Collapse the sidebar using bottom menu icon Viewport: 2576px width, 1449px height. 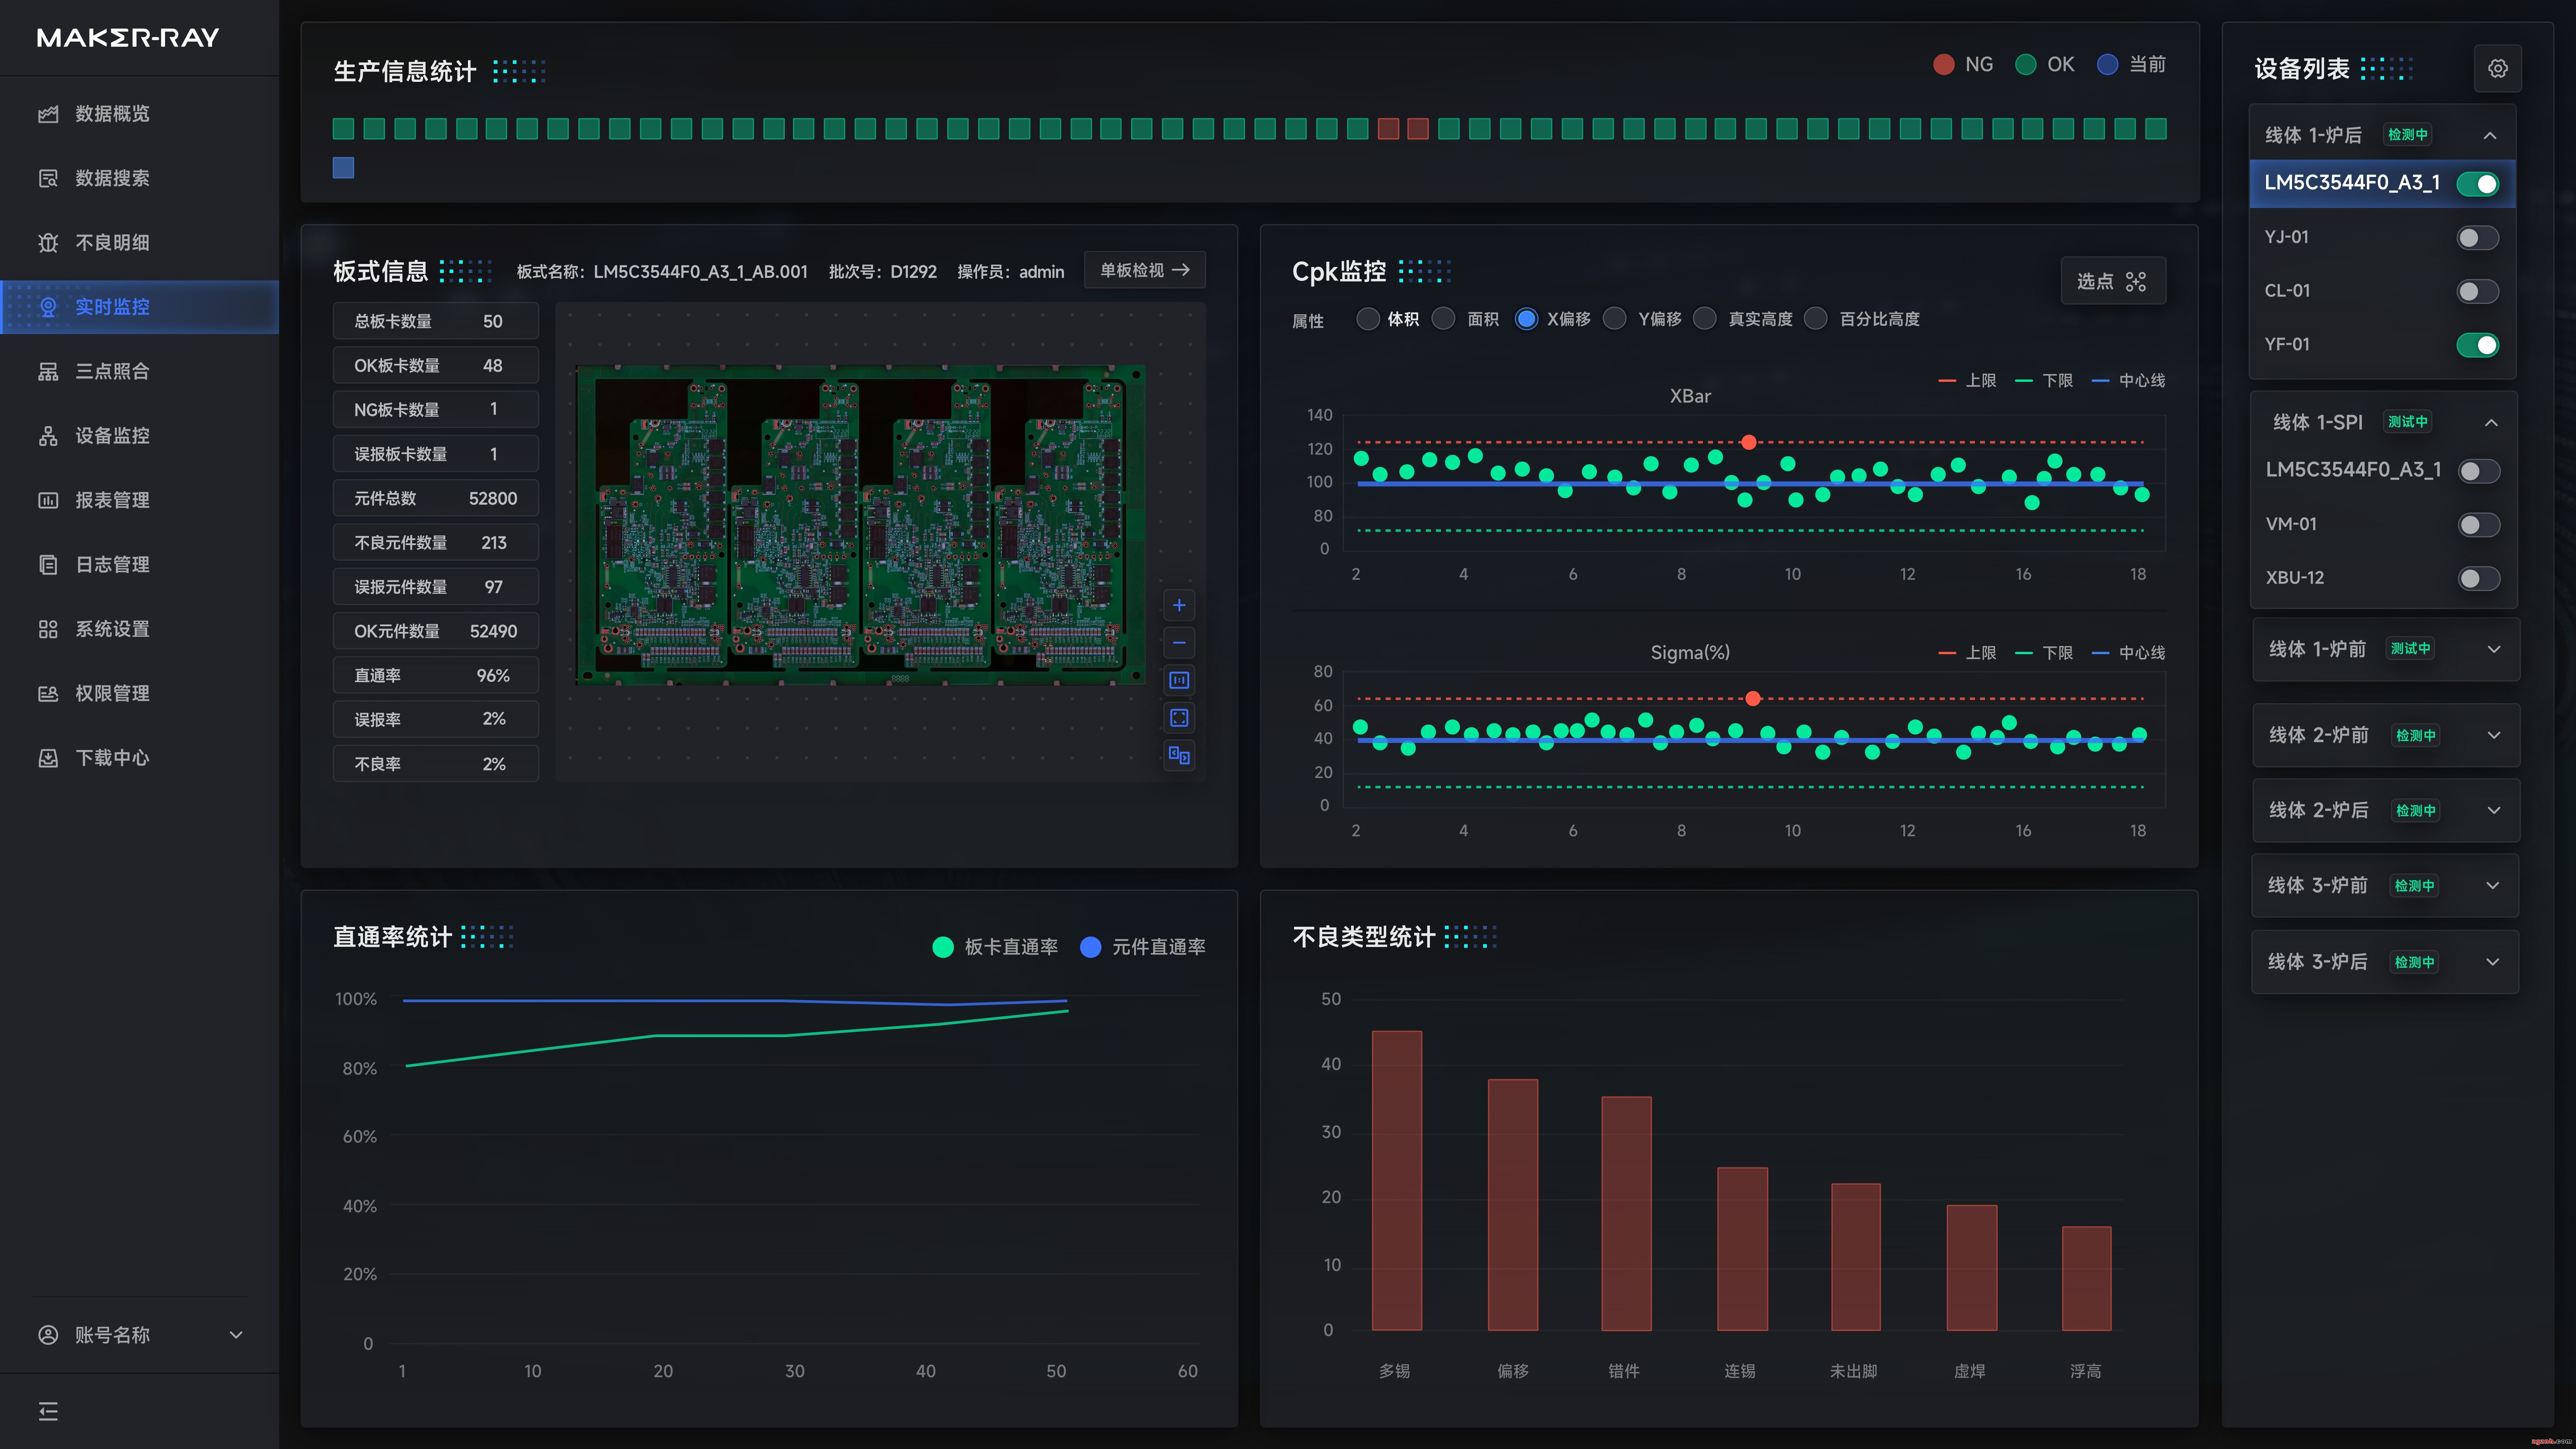click(x=48, y=1411)
